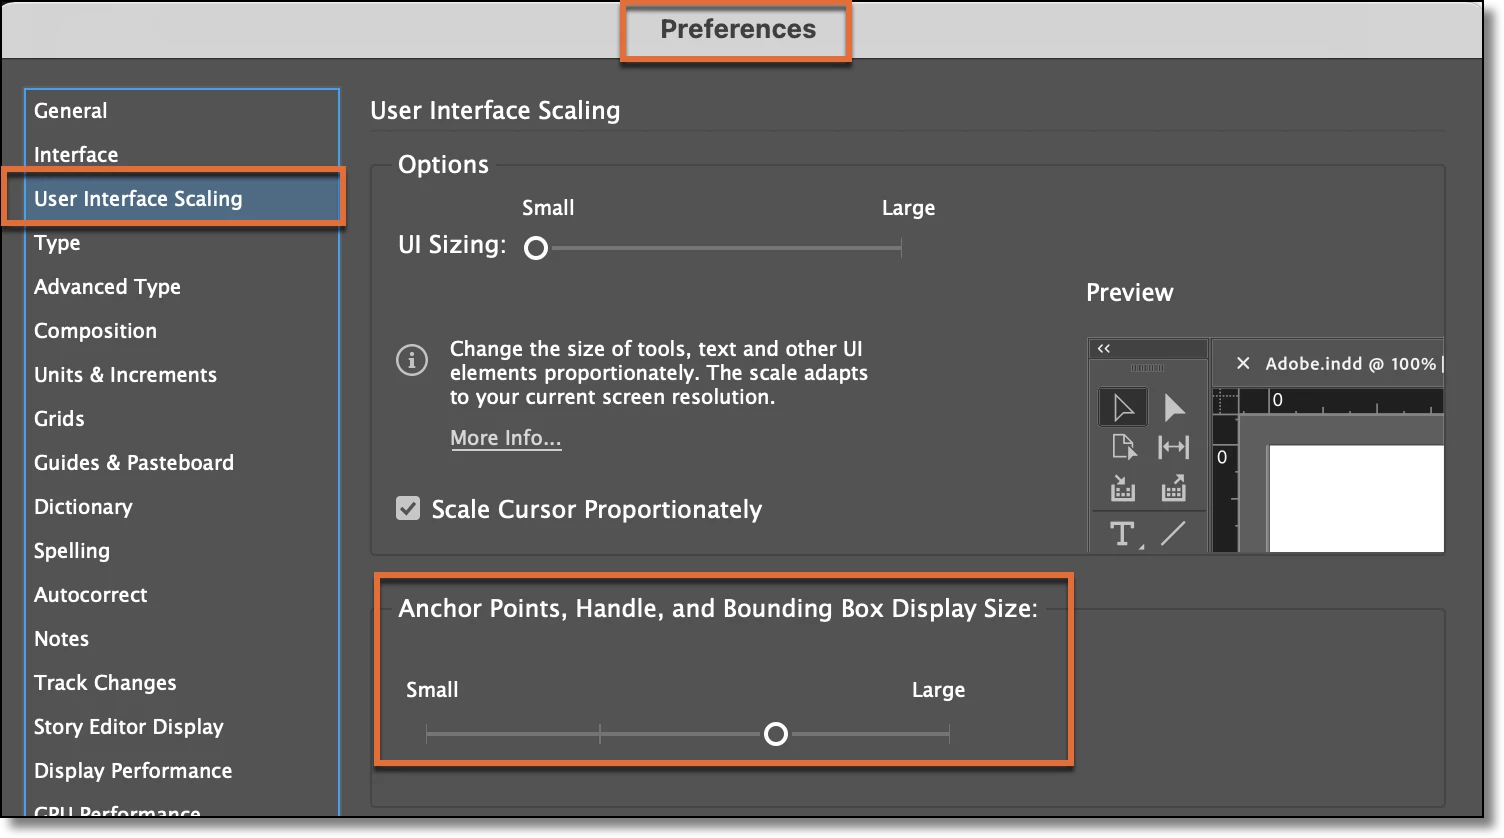The width and height of the screenshot is (1504, 838).
Task: Toggle the Scale Cursor Proportionately checkbox
Action: pos(408,509)
